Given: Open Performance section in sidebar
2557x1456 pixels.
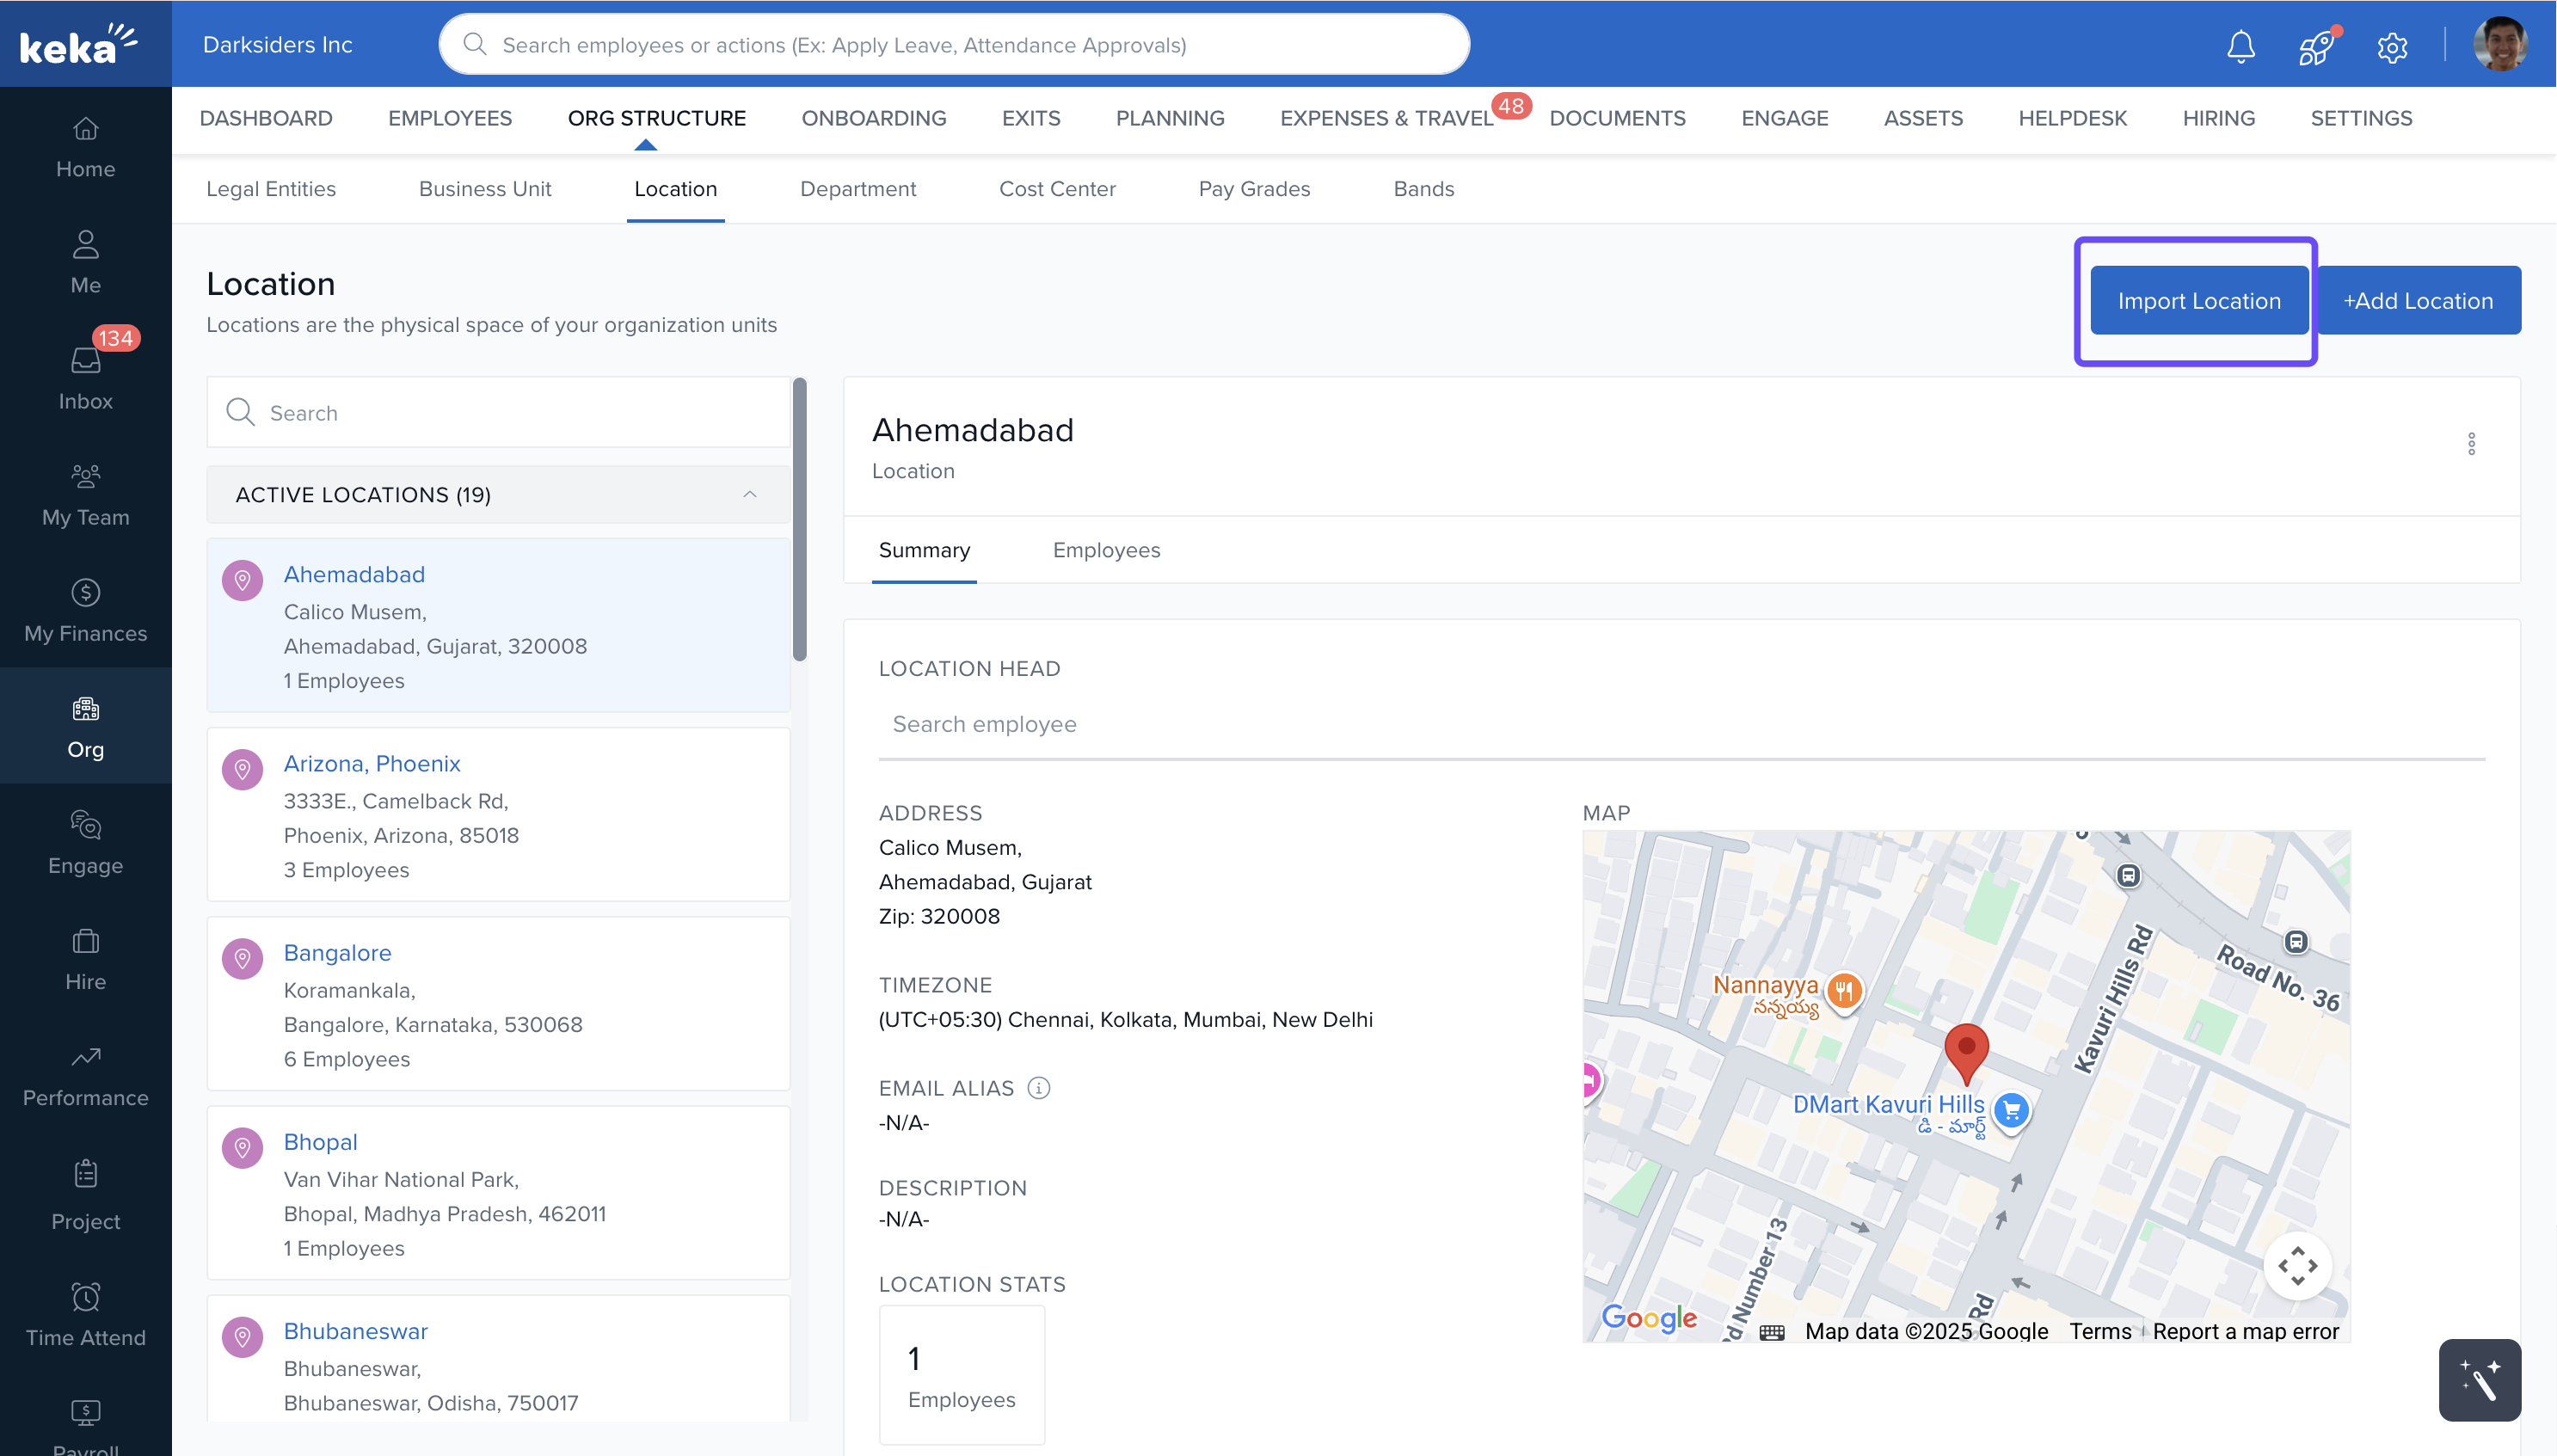Looking at the screenshot, I should [85, 1075].
